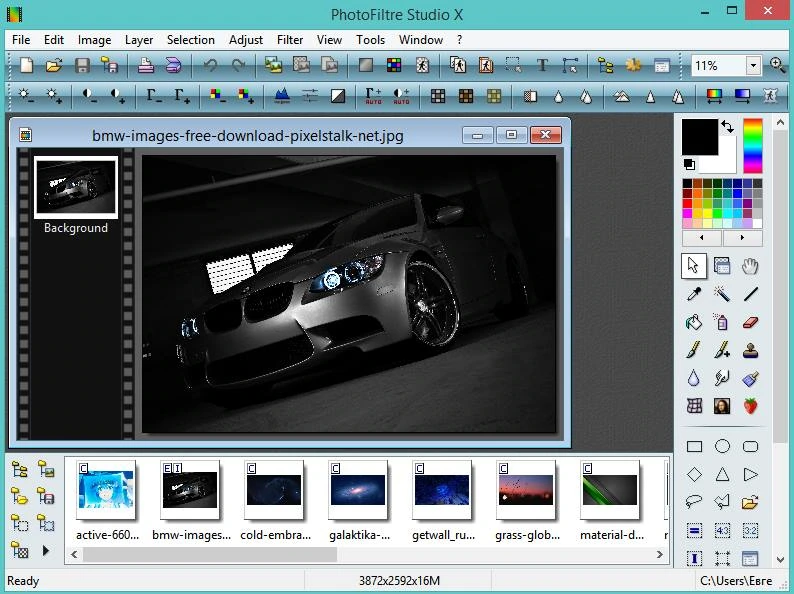Increase brightness with sun plus icon
Image resolution: width=794 pixels, height=594 pixels.
pos(54,95)
